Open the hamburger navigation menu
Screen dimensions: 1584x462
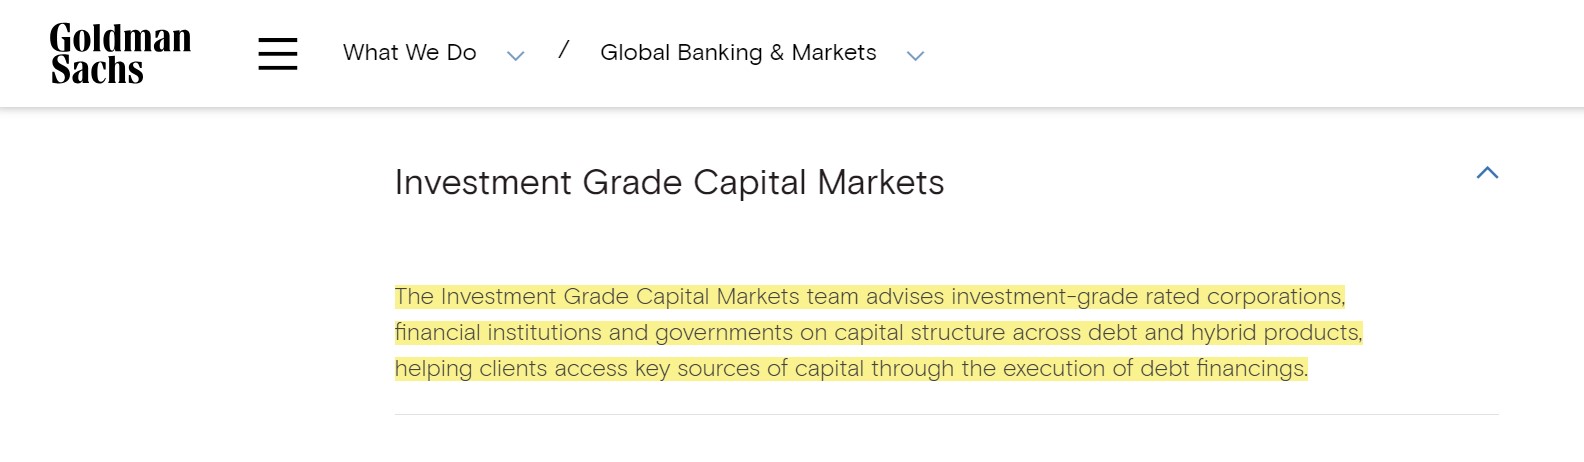coord(278,53)
